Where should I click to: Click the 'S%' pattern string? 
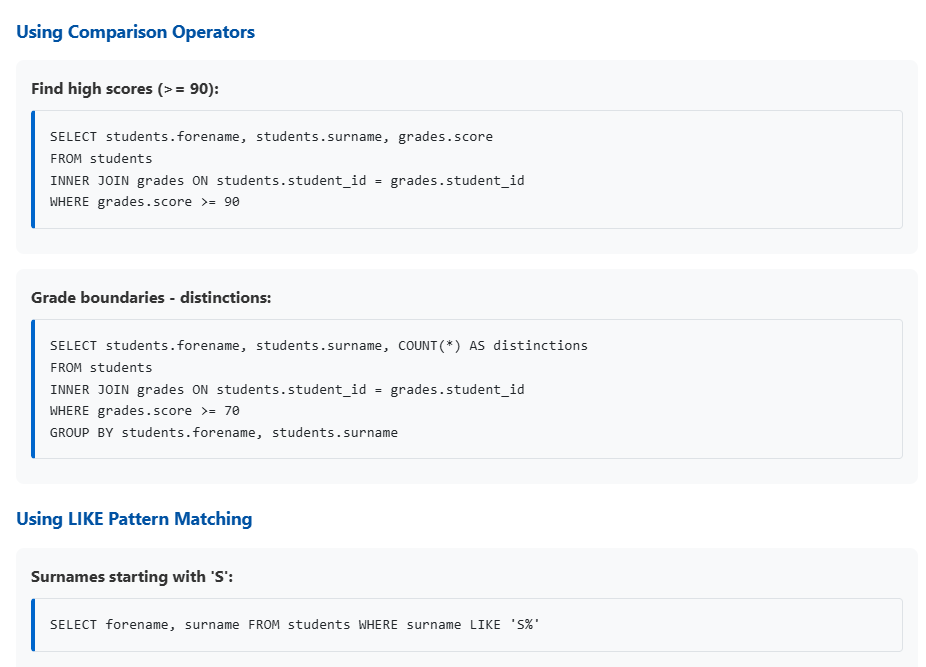click(x=524, y=625)
